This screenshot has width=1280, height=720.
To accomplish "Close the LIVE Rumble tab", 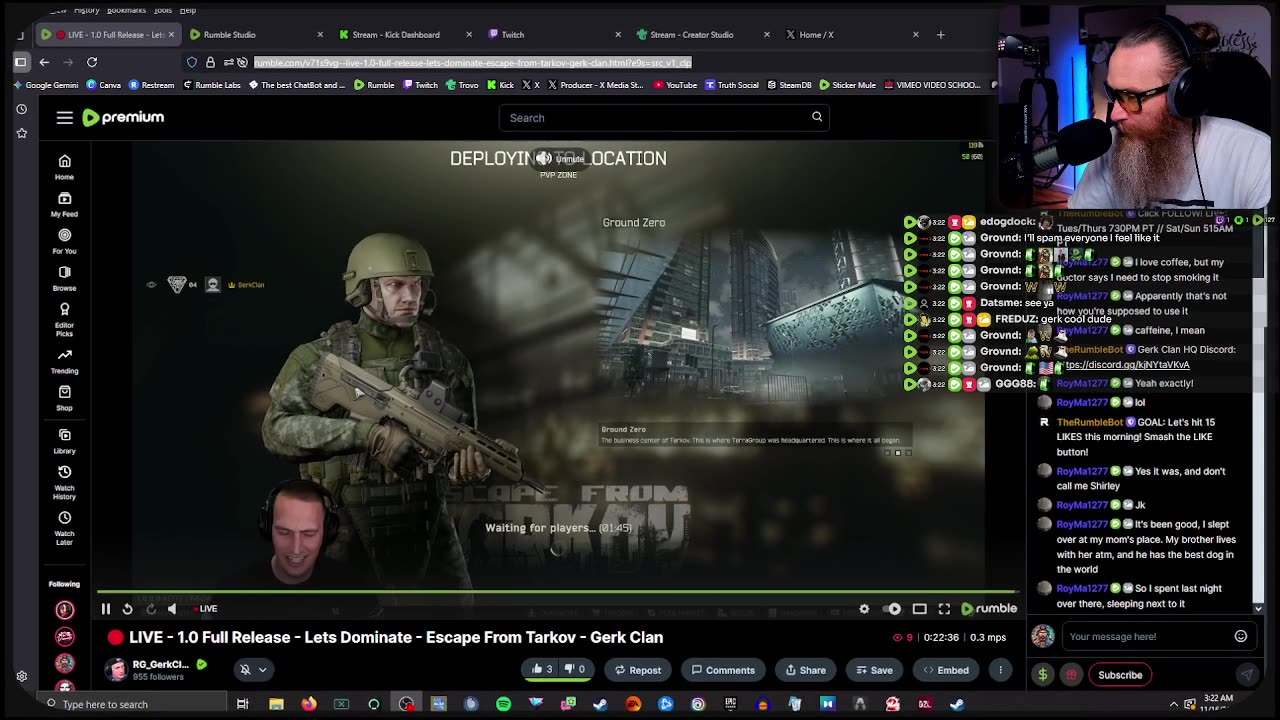I will click(171, 34).
